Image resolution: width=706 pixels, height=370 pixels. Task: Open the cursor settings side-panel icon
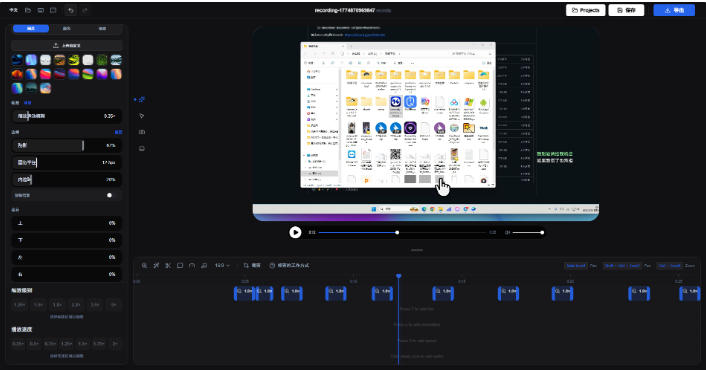click(x=141, y=116)
